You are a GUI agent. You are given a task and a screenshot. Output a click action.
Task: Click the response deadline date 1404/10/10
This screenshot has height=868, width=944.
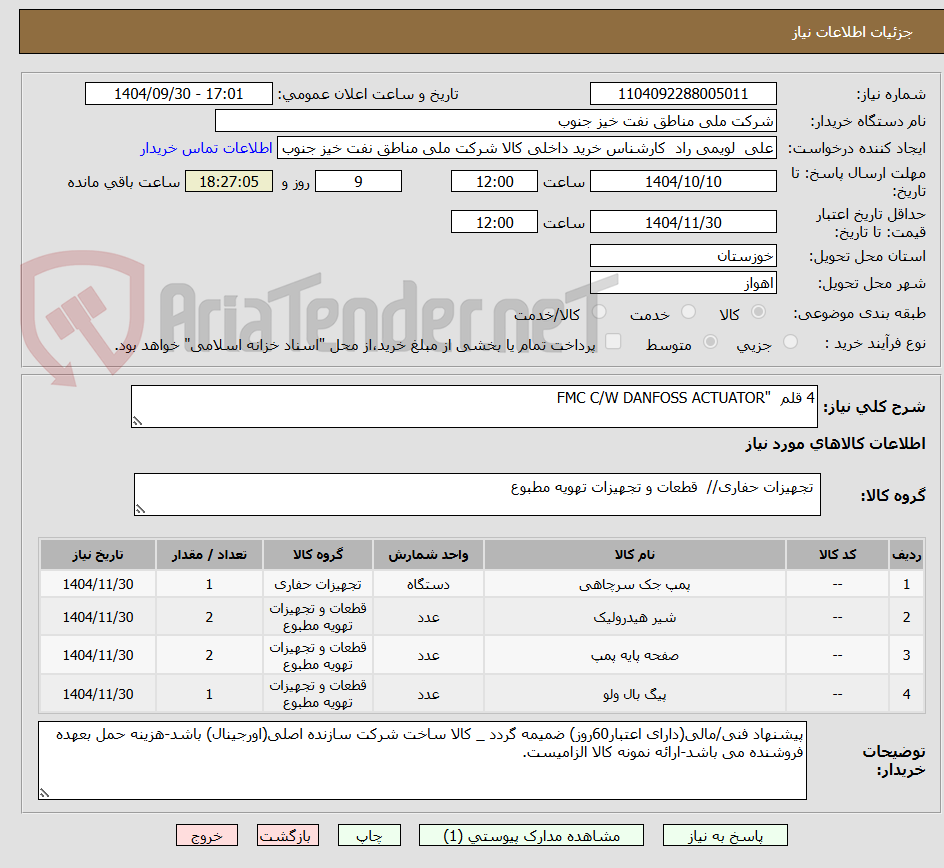(683, 181)
